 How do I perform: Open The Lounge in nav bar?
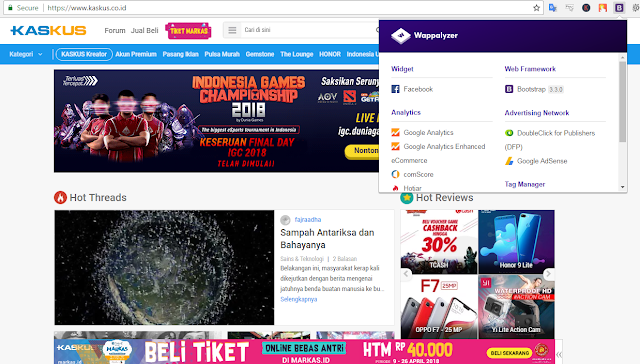coord(297,54)
